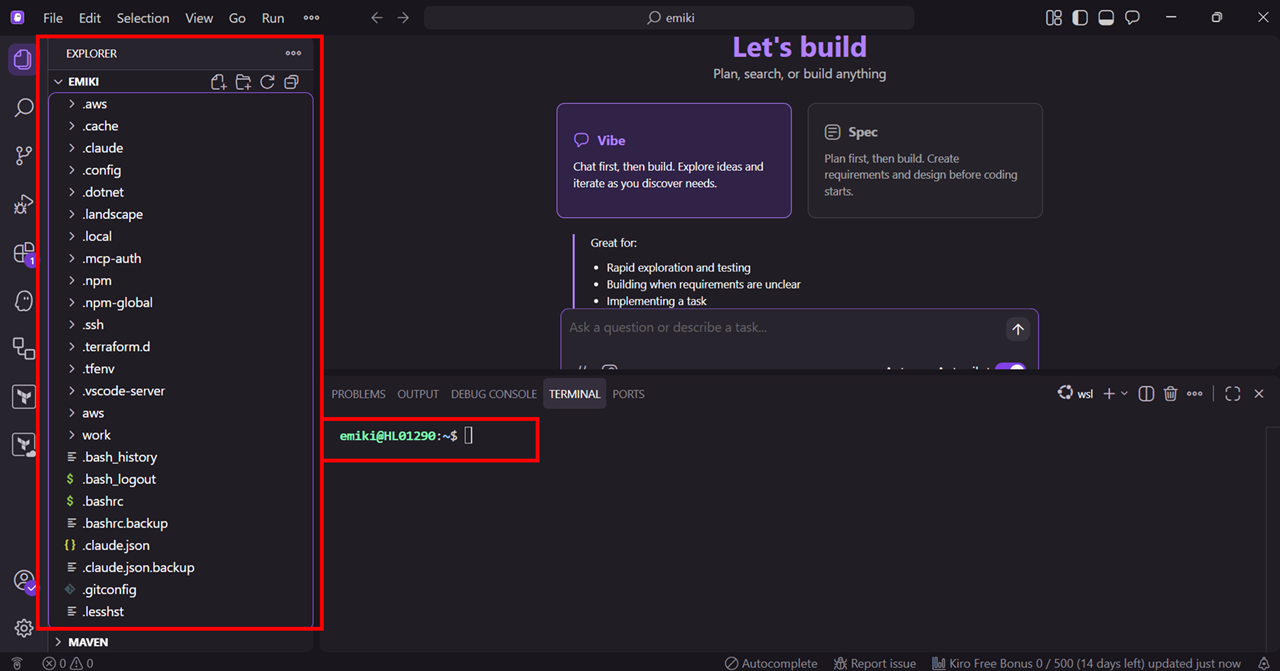
Task: Click the Kiro Free Bonus usage status
Action: pos(1085,663)
